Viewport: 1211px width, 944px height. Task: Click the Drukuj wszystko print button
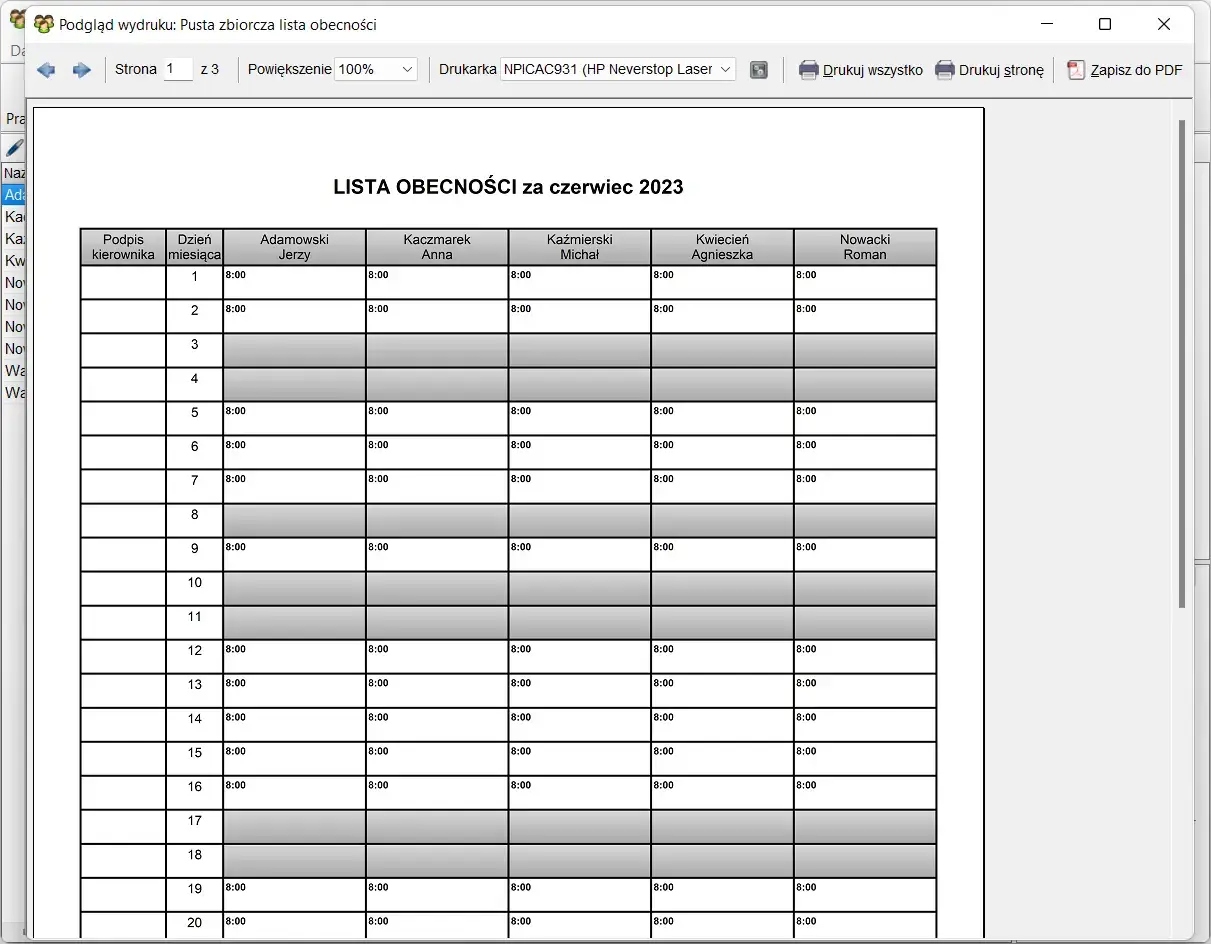860,70
